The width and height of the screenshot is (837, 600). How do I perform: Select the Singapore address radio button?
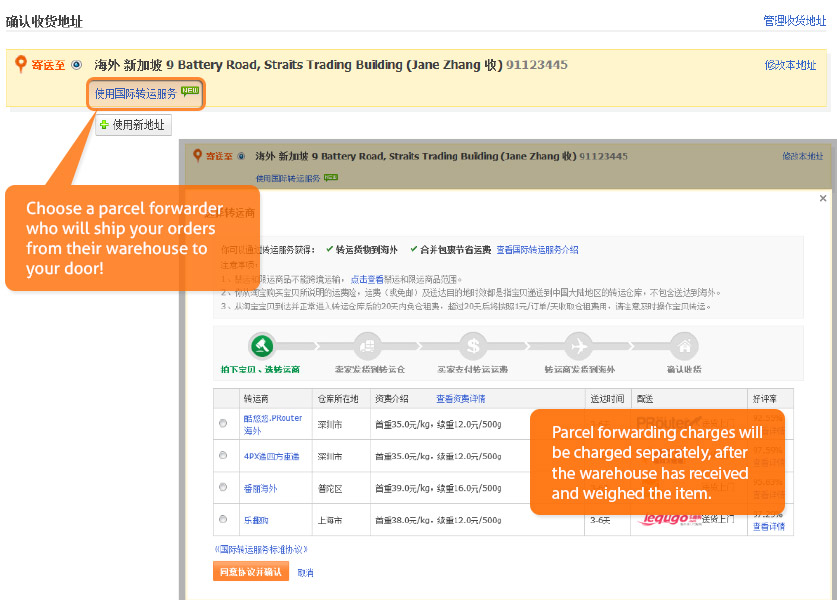tap(76, 65)
